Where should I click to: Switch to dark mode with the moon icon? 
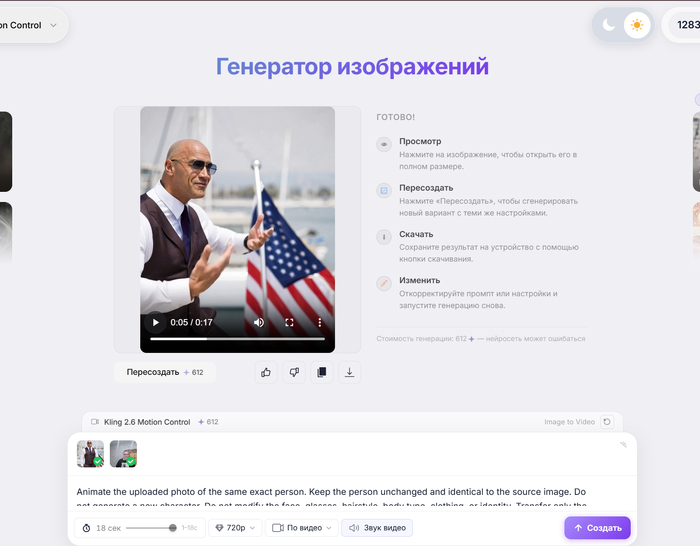pos(608,25)
